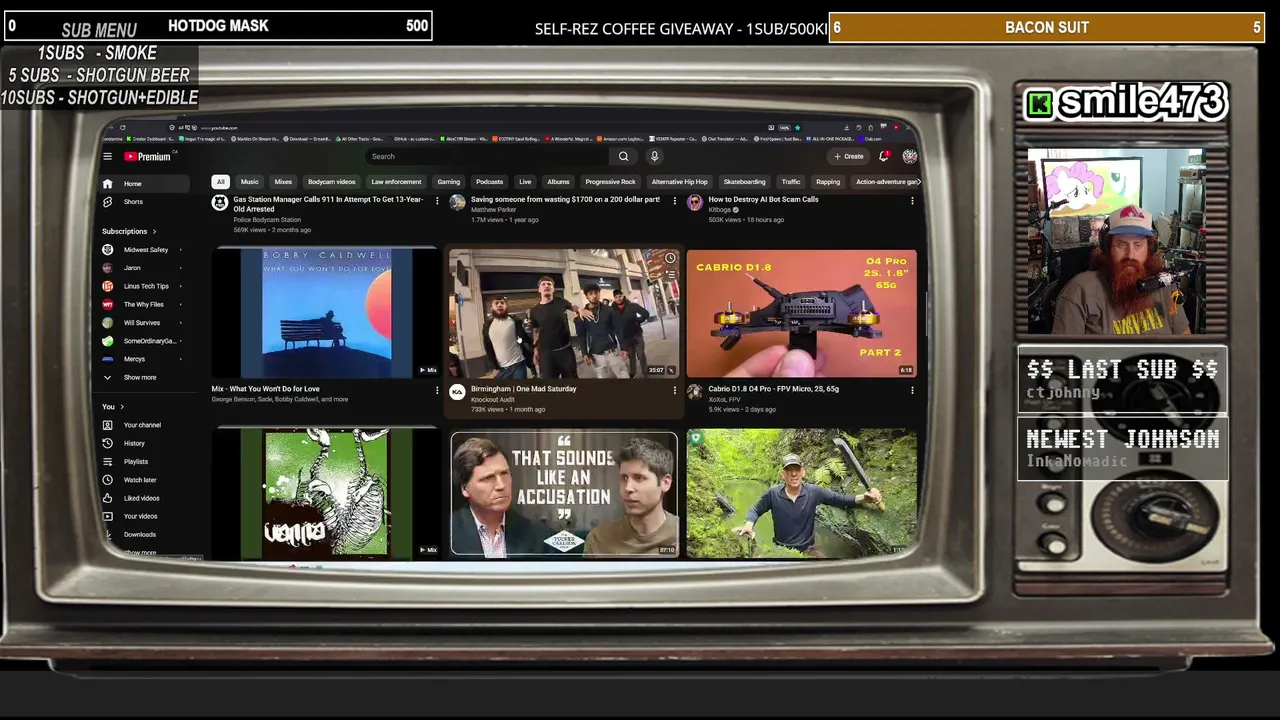
Task: Select the Gaming filter chip
Action: (x=448, y=182)
